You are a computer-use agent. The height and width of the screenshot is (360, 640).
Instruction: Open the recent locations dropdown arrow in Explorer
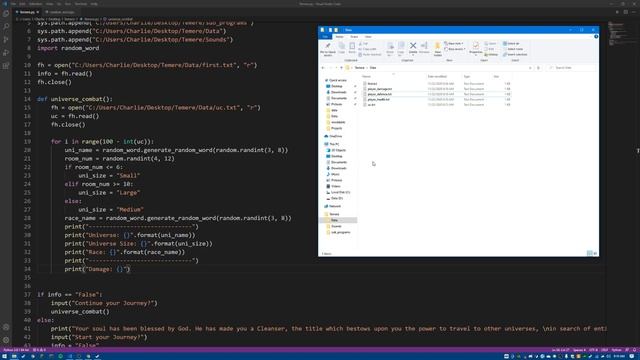point(336,68)
